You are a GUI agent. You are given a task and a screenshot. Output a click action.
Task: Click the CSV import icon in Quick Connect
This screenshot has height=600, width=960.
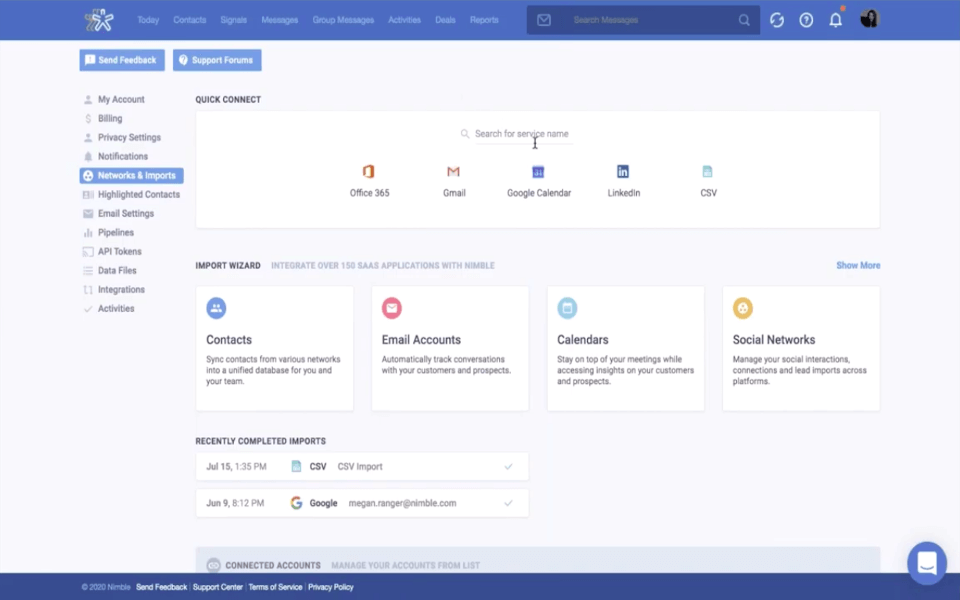(x=707, y=171)
